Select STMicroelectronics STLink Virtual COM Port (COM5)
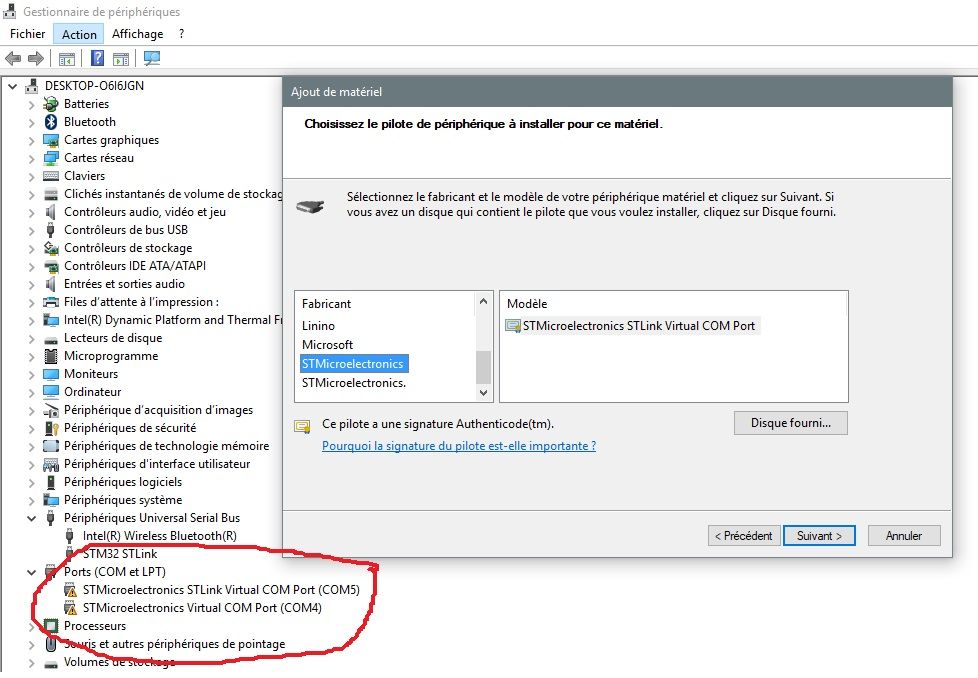 [x=221, y=590]
